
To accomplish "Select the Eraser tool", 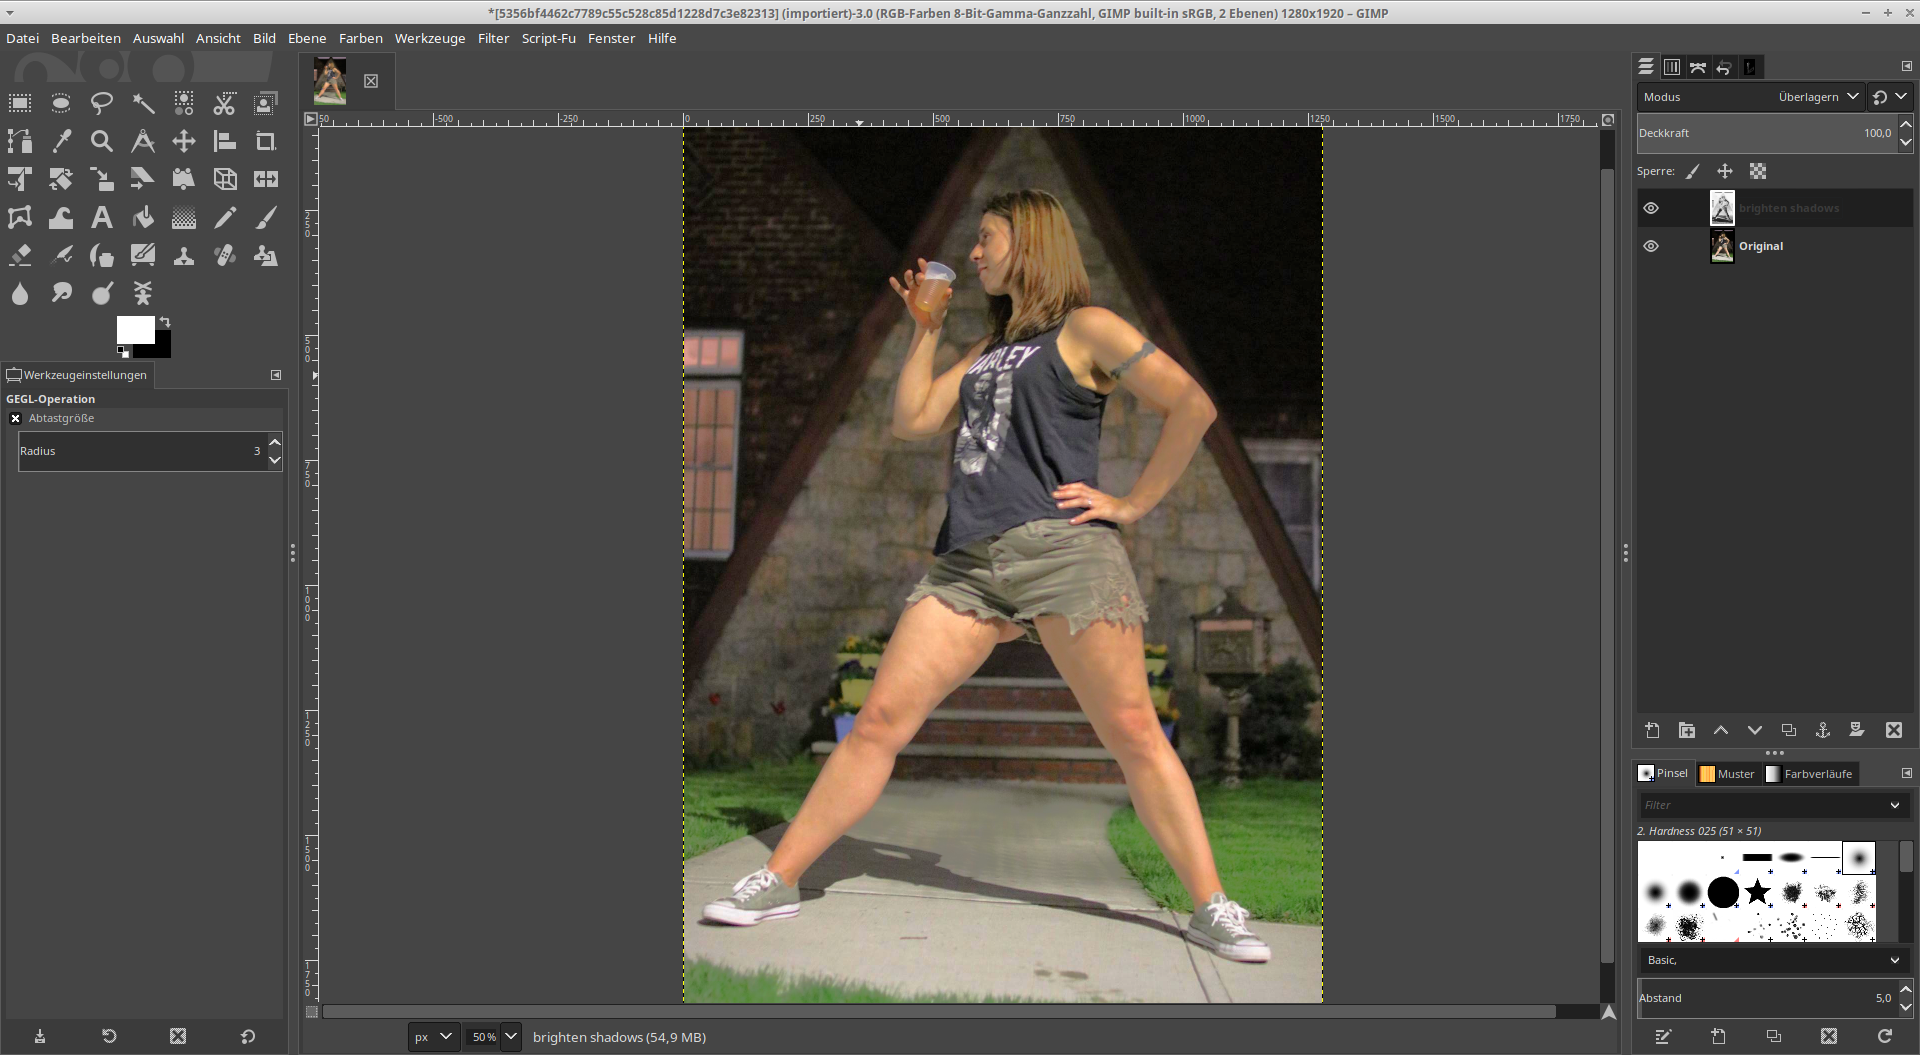I will 20,256.
